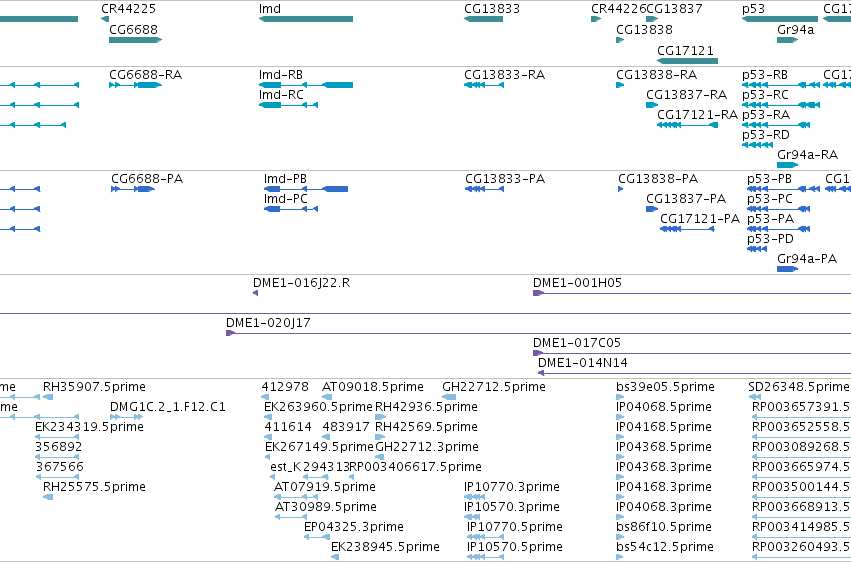The width and height of the screenshot is (851, 562).
Task: Select the CG13837-PA protein label
Action: (685, 199)
